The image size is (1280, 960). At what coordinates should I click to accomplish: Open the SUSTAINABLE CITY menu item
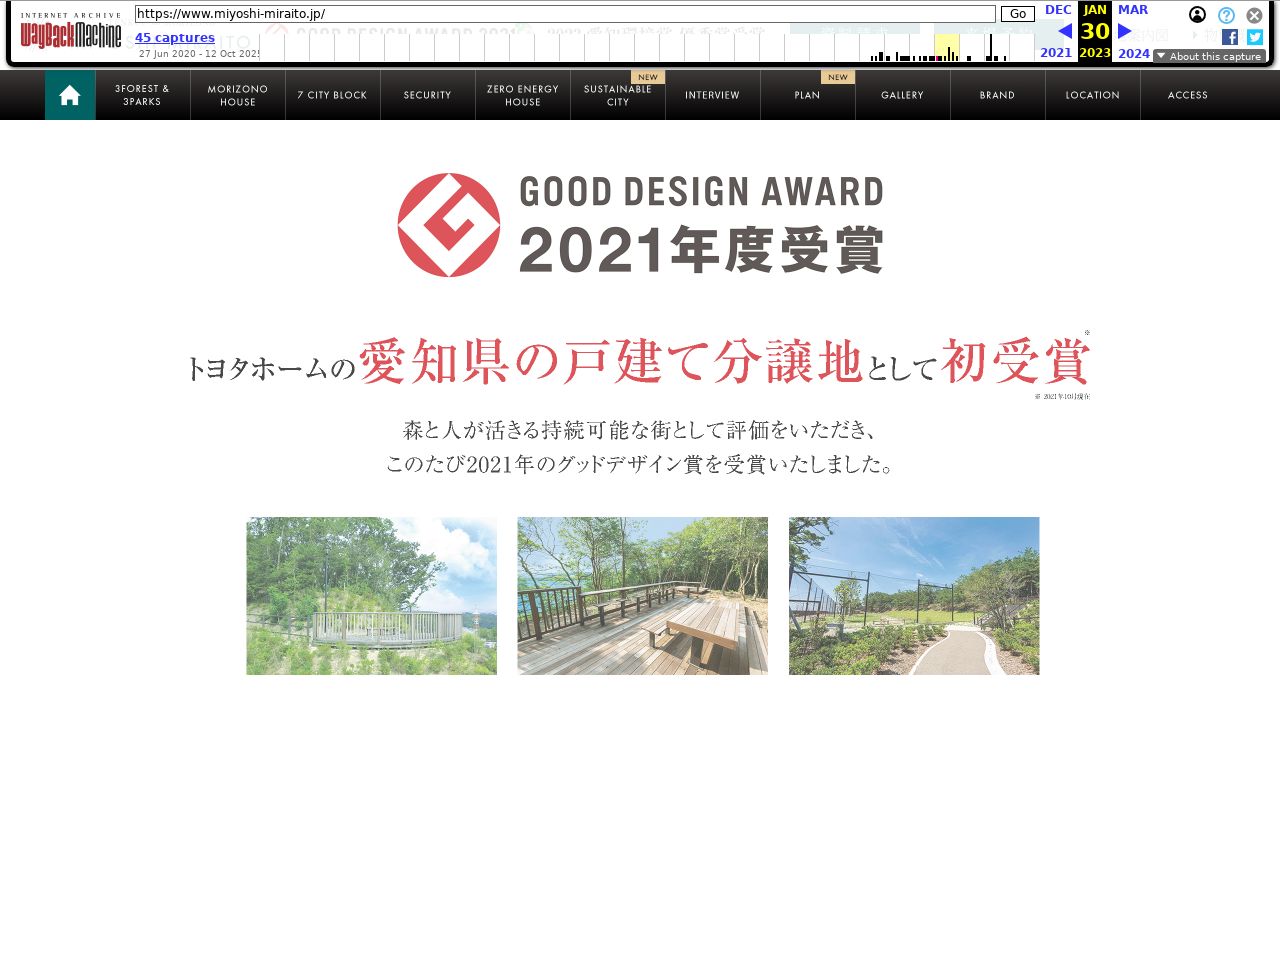pyautogui.click(x=618, y=95)
